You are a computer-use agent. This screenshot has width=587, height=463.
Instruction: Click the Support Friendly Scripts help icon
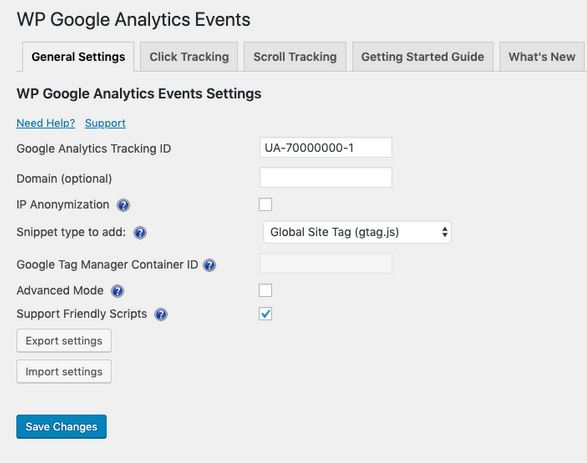point(161,314)
